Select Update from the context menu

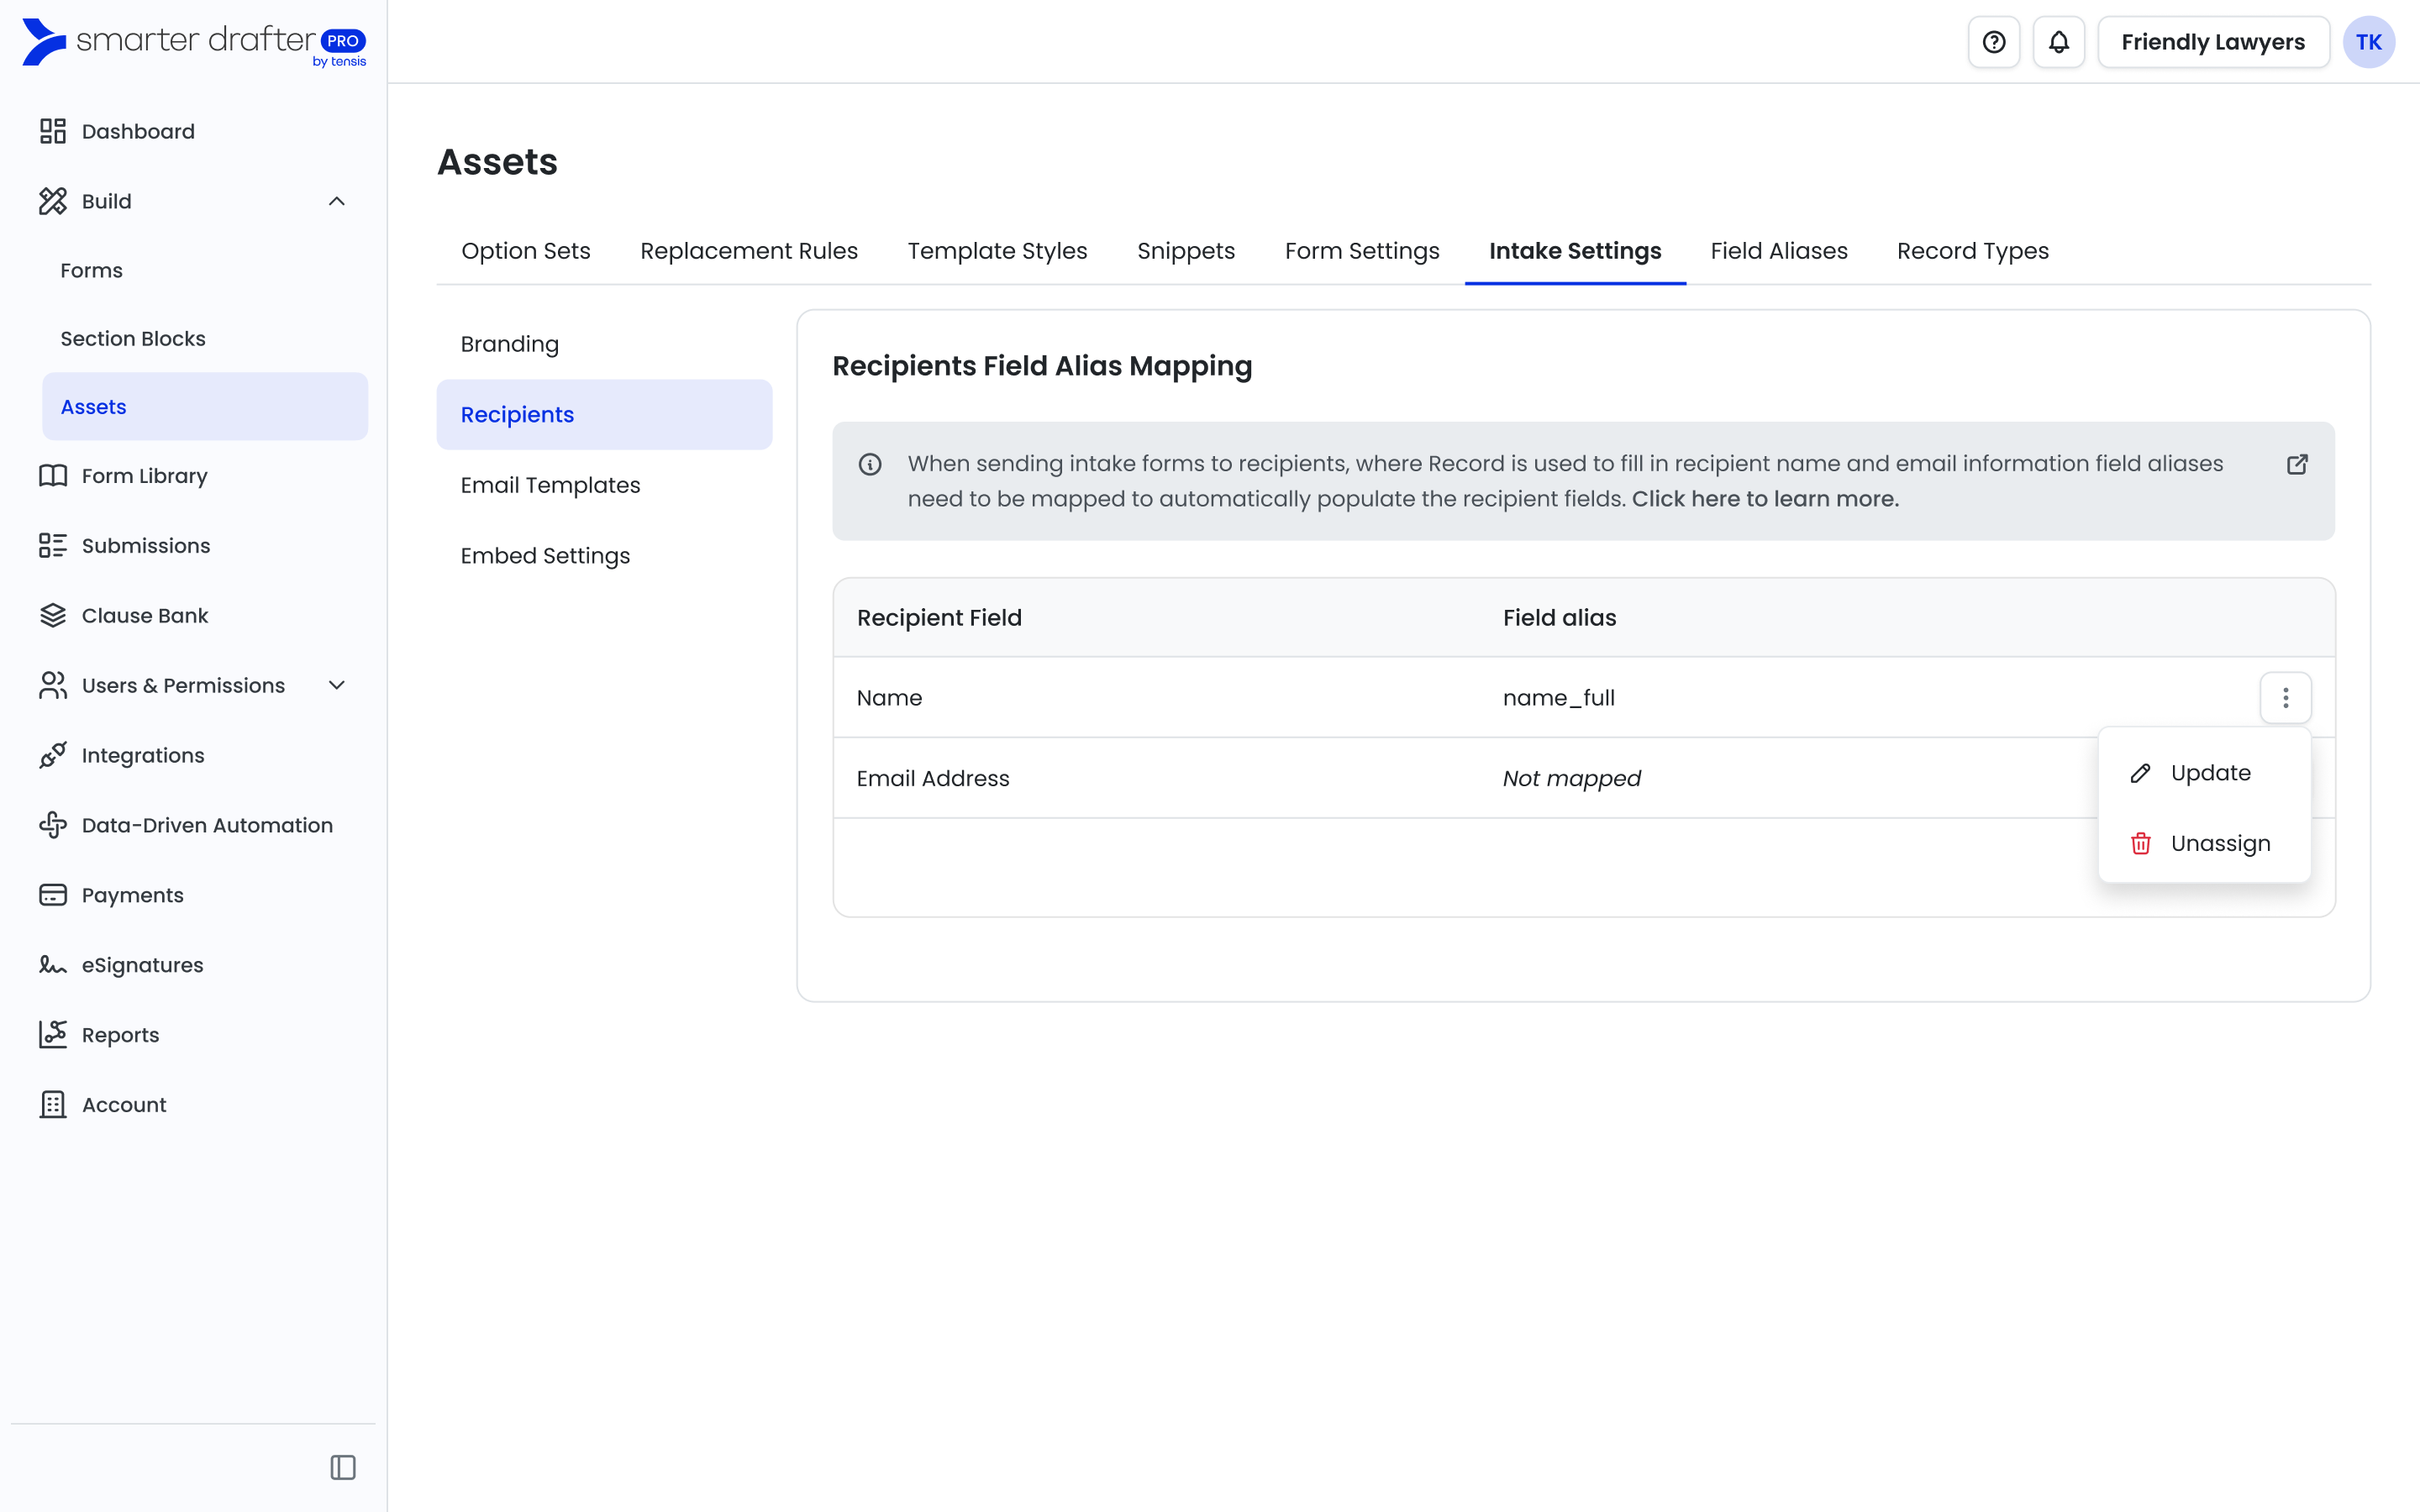coord(2209,773)
